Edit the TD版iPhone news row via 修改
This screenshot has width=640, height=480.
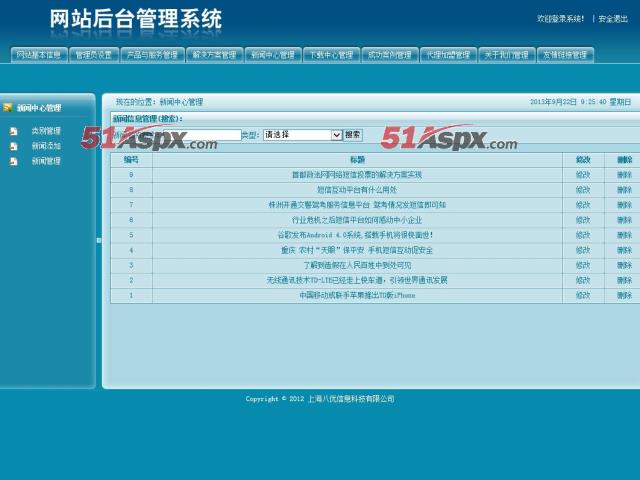click(x=583, y=296)
